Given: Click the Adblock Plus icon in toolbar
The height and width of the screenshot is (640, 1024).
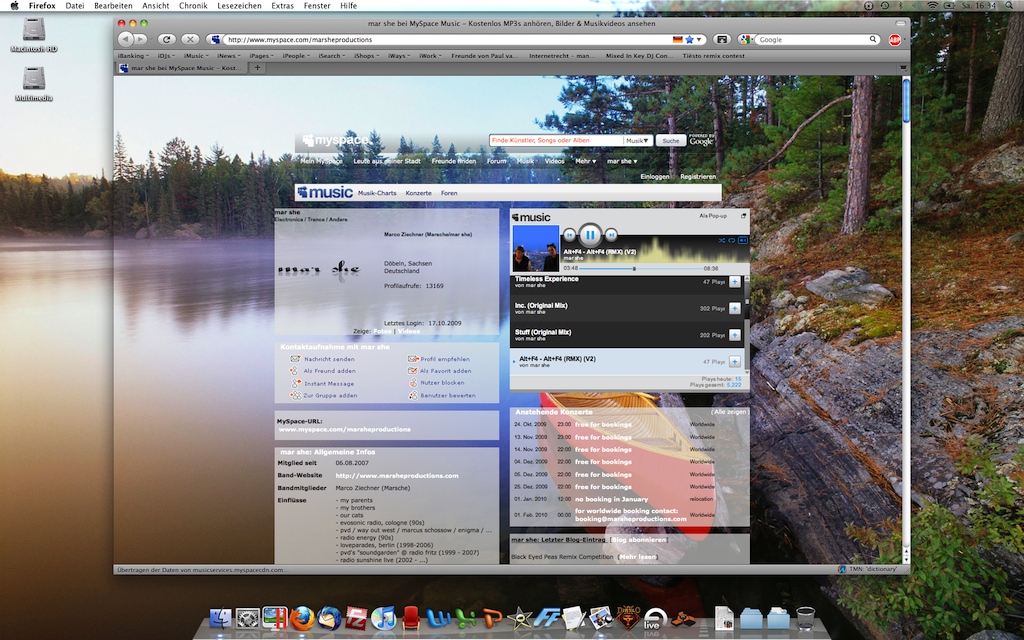Looking at the screenshot, I should [895, 40].
